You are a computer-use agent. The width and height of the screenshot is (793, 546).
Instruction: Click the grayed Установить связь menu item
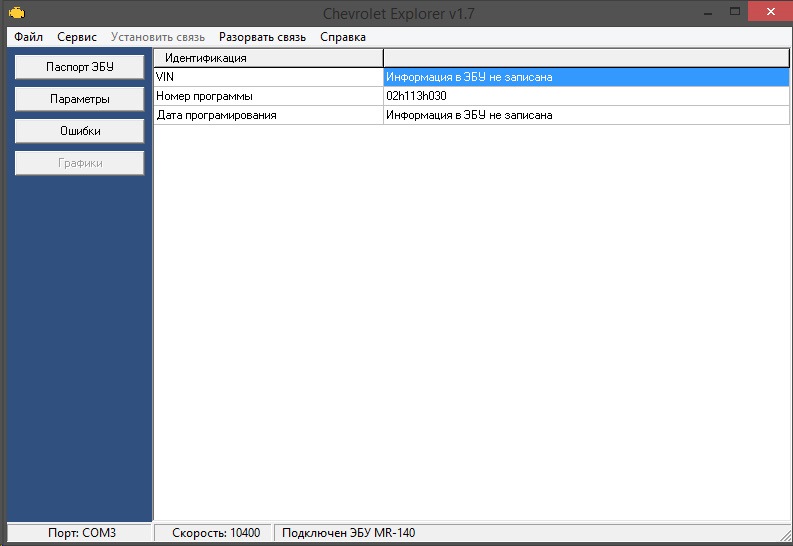158,37
